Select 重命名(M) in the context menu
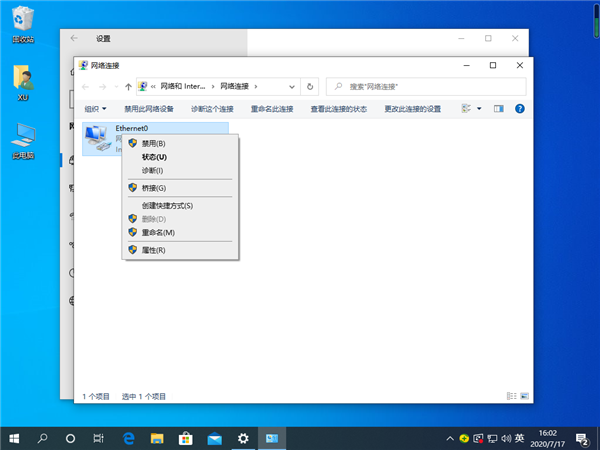Screen dimensions: 600x450 pyautogui.click(x=157, y=232)
